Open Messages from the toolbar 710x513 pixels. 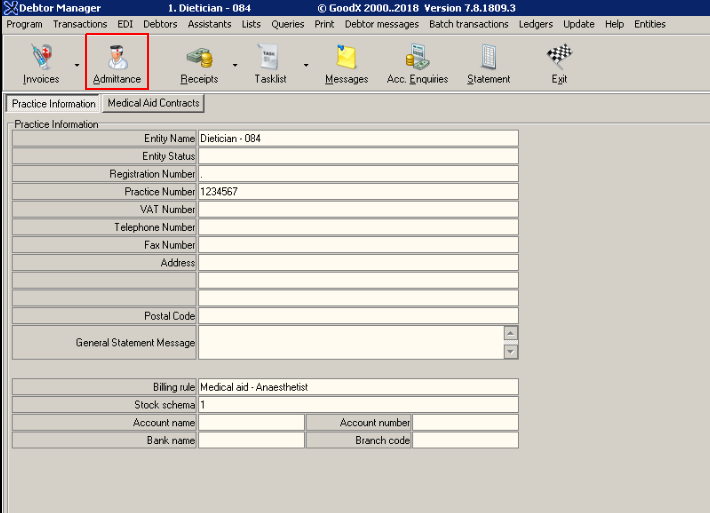(346, 62)
